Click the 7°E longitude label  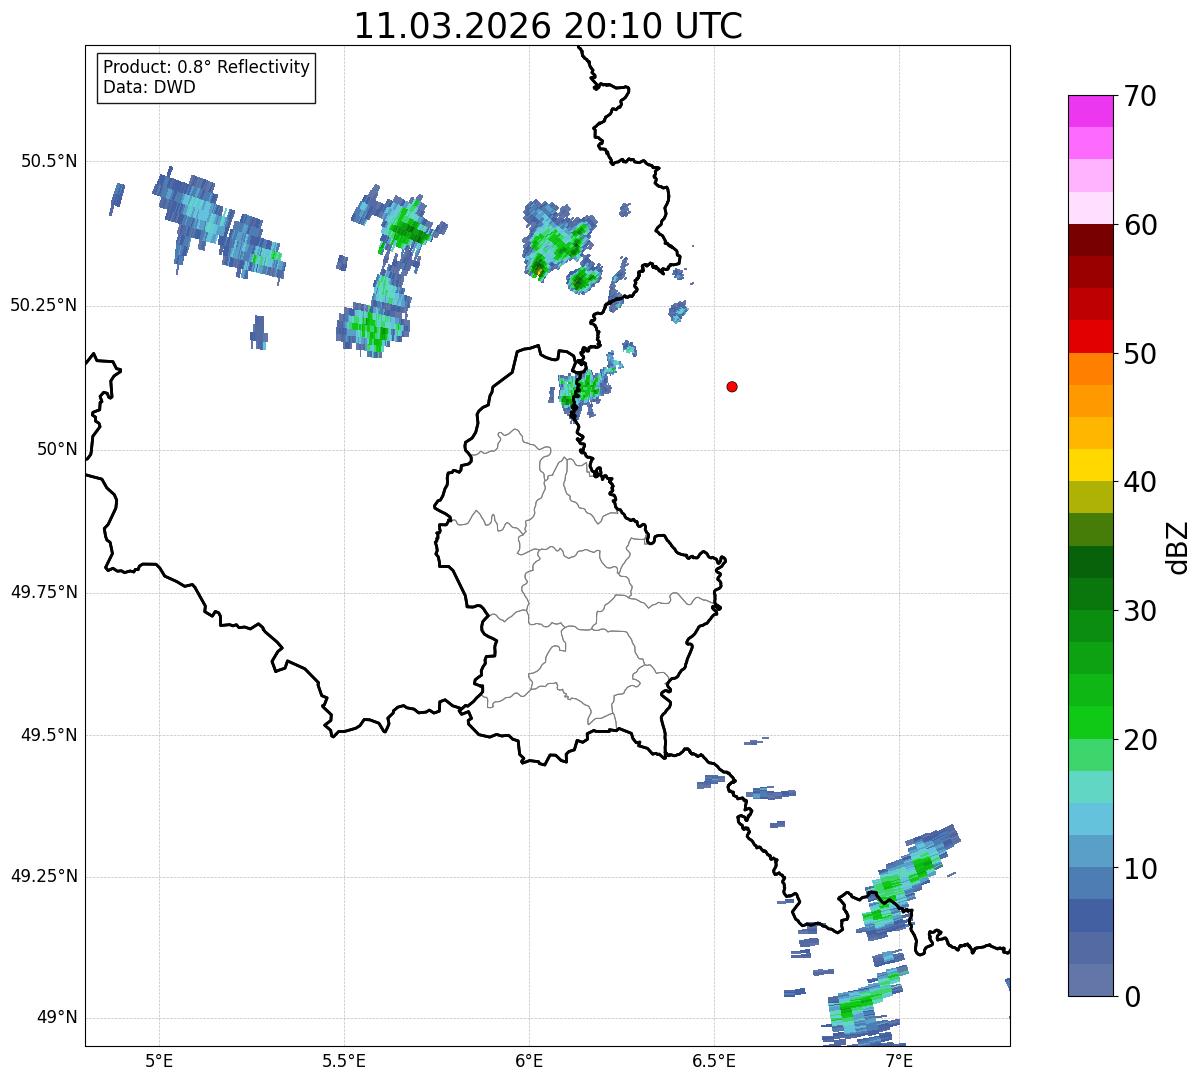[x=899, y=1060]
